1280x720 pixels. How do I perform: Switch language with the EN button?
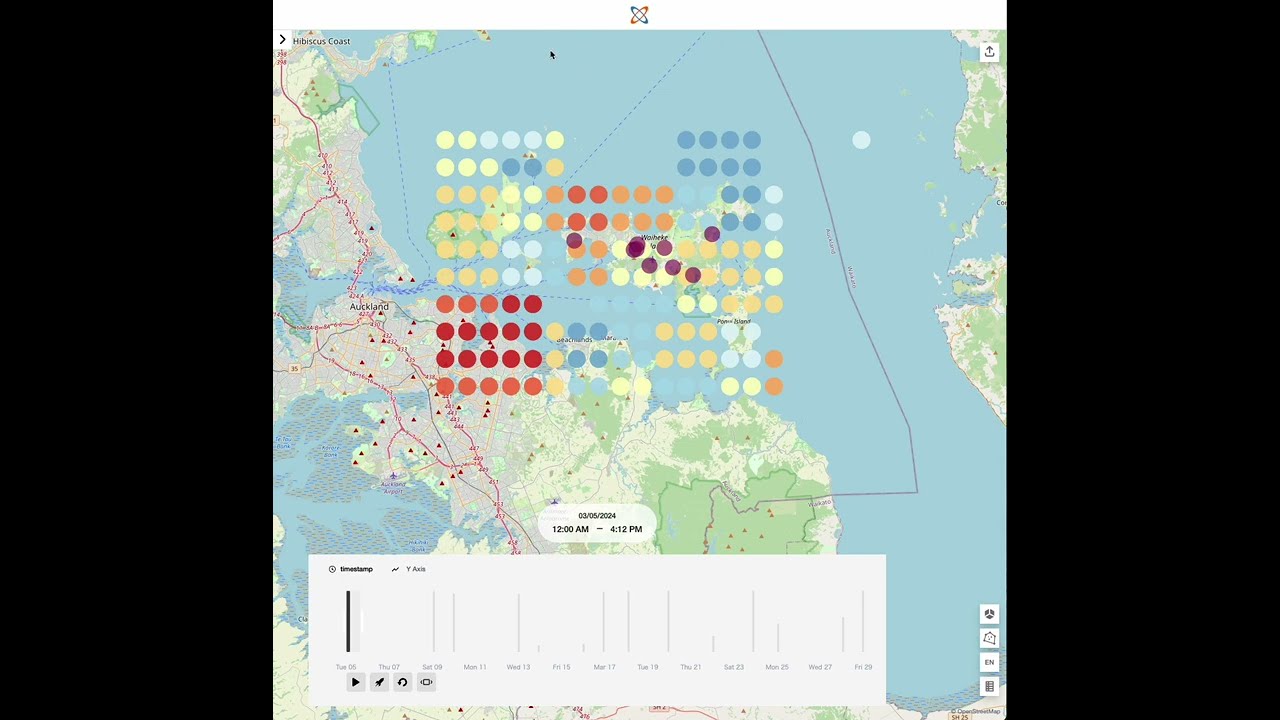pos(989,662)
